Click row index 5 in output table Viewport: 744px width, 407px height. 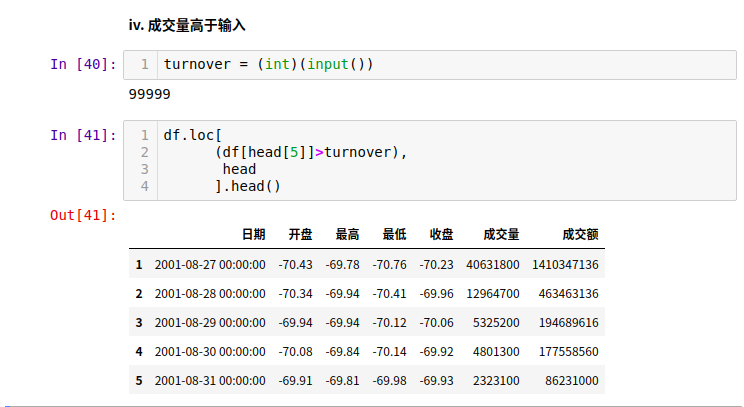tap(139, 380)
